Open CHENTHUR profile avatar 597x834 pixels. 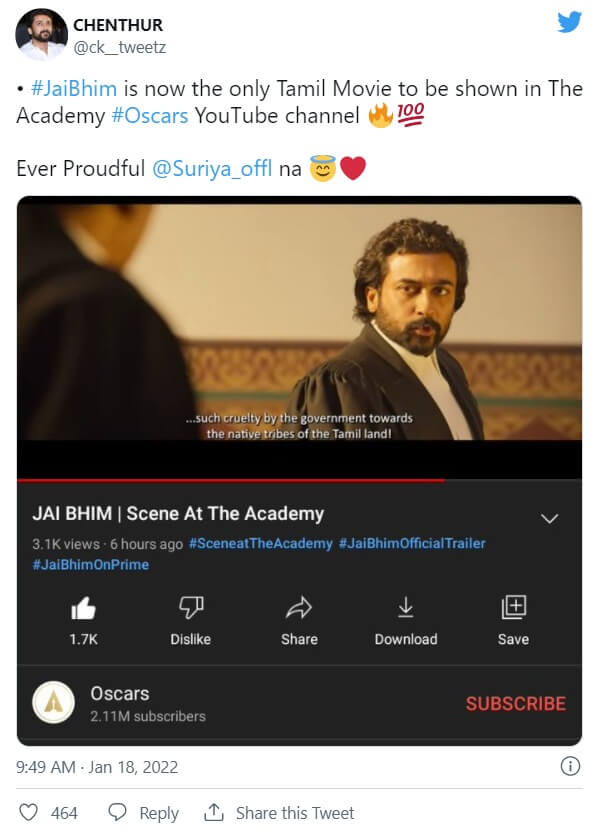point(40,35)
